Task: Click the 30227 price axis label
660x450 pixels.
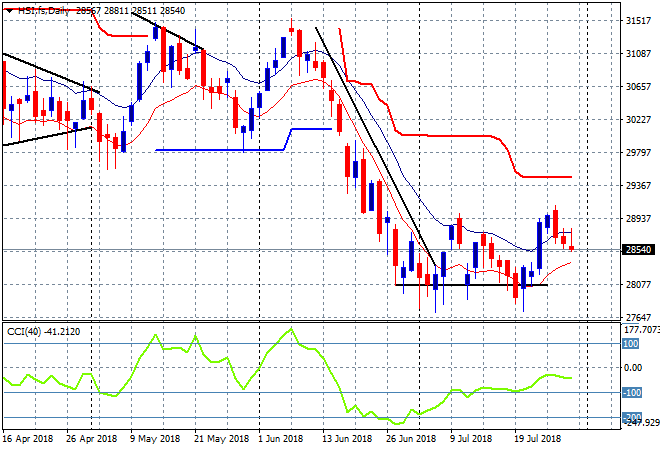Action: pos(638,120)
